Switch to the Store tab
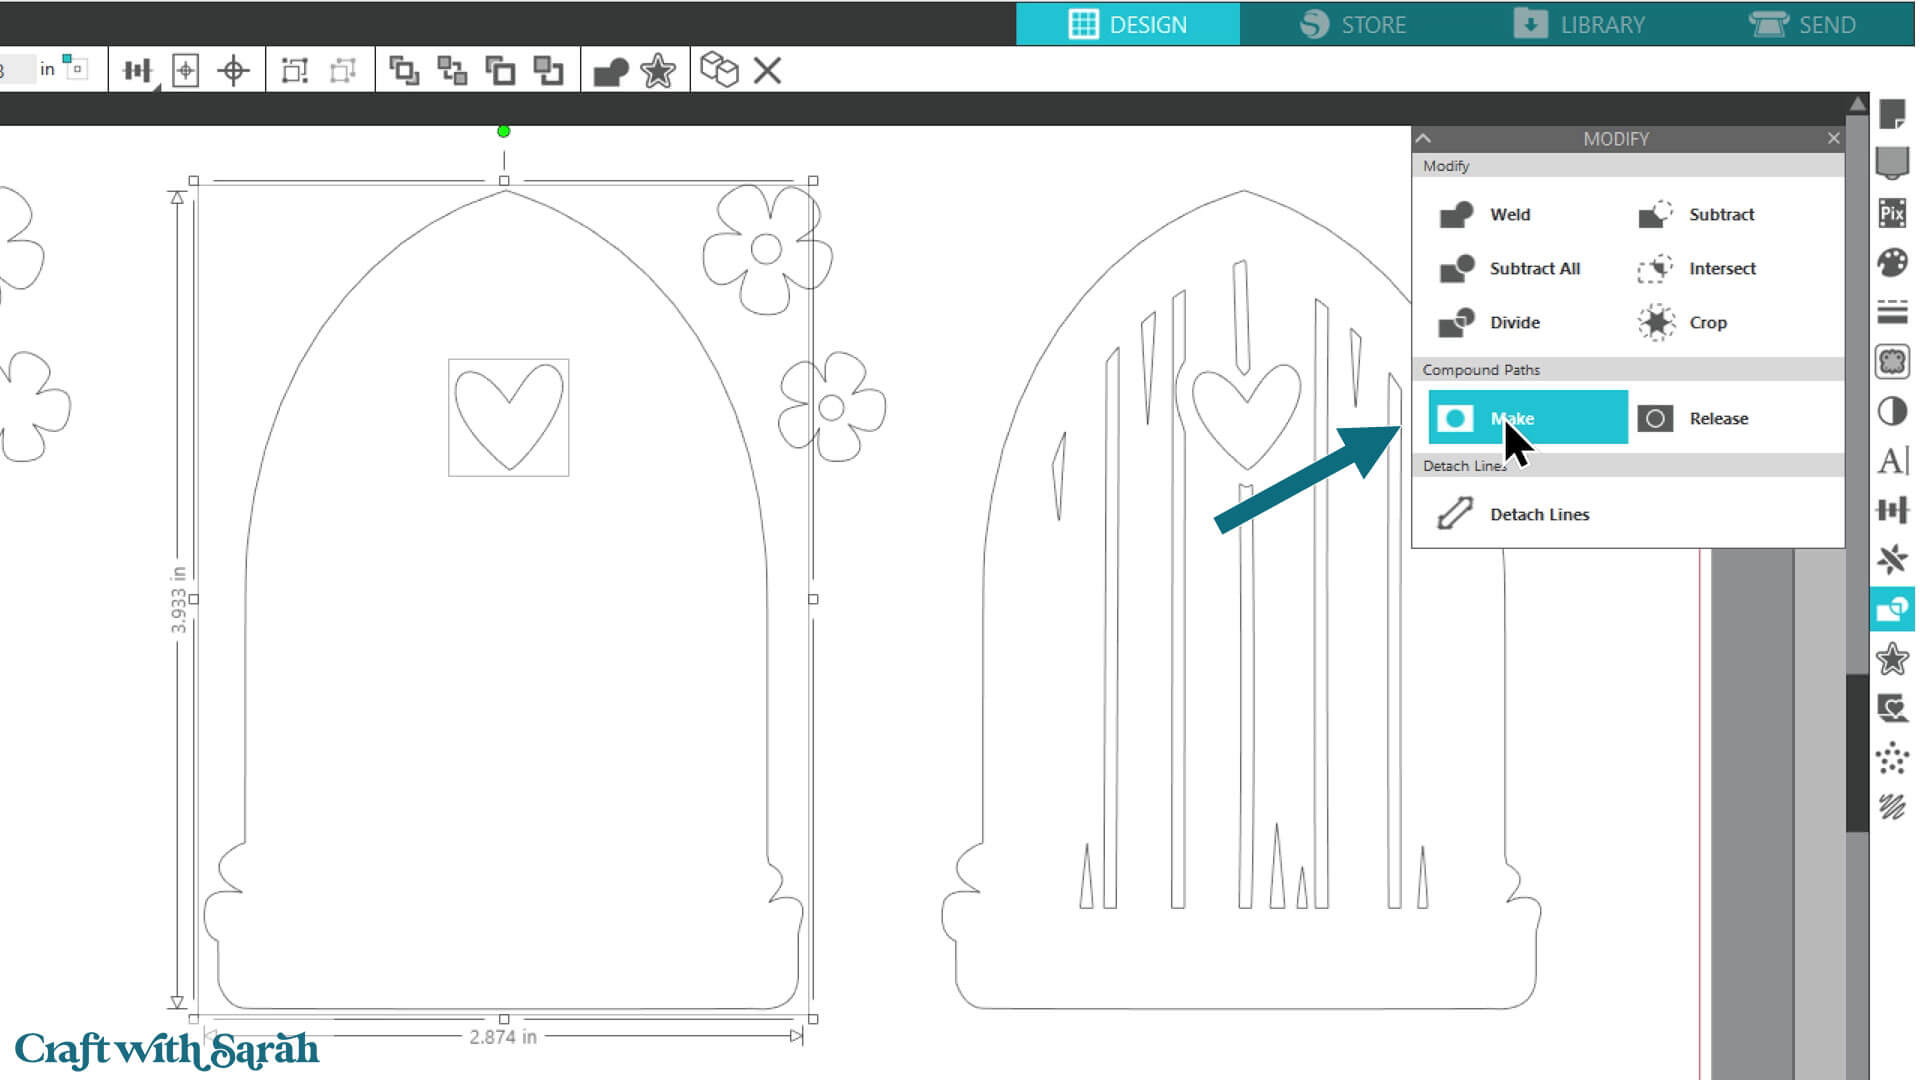Image resolution: width=1920 pixels, height=1080 pixels. point(1353,24)
